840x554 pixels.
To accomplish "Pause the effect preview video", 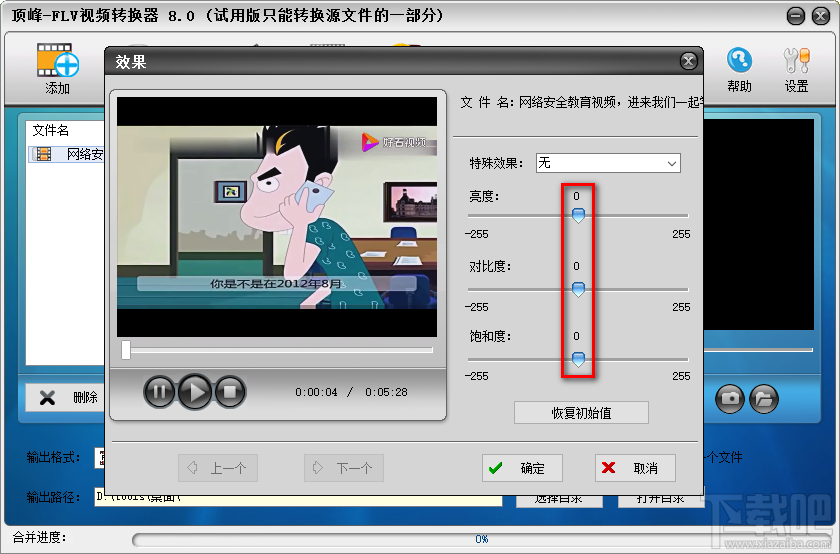I will point(159,392).
